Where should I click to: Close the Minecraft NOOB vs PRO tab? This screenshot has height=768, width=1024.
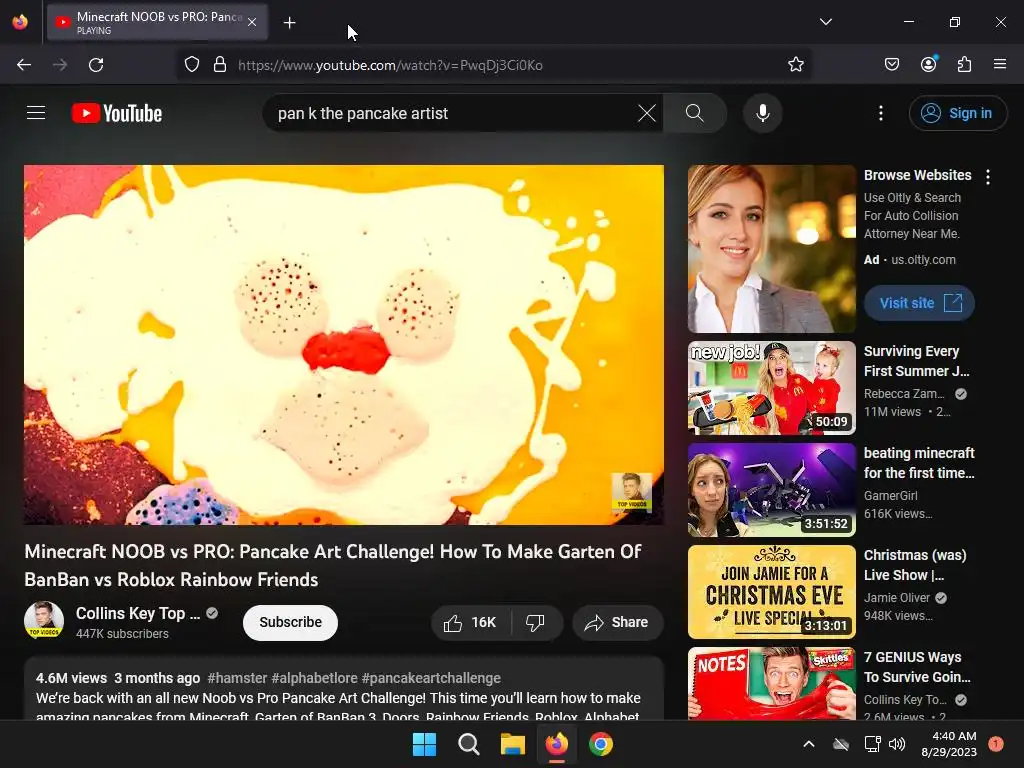pos(252,22)
